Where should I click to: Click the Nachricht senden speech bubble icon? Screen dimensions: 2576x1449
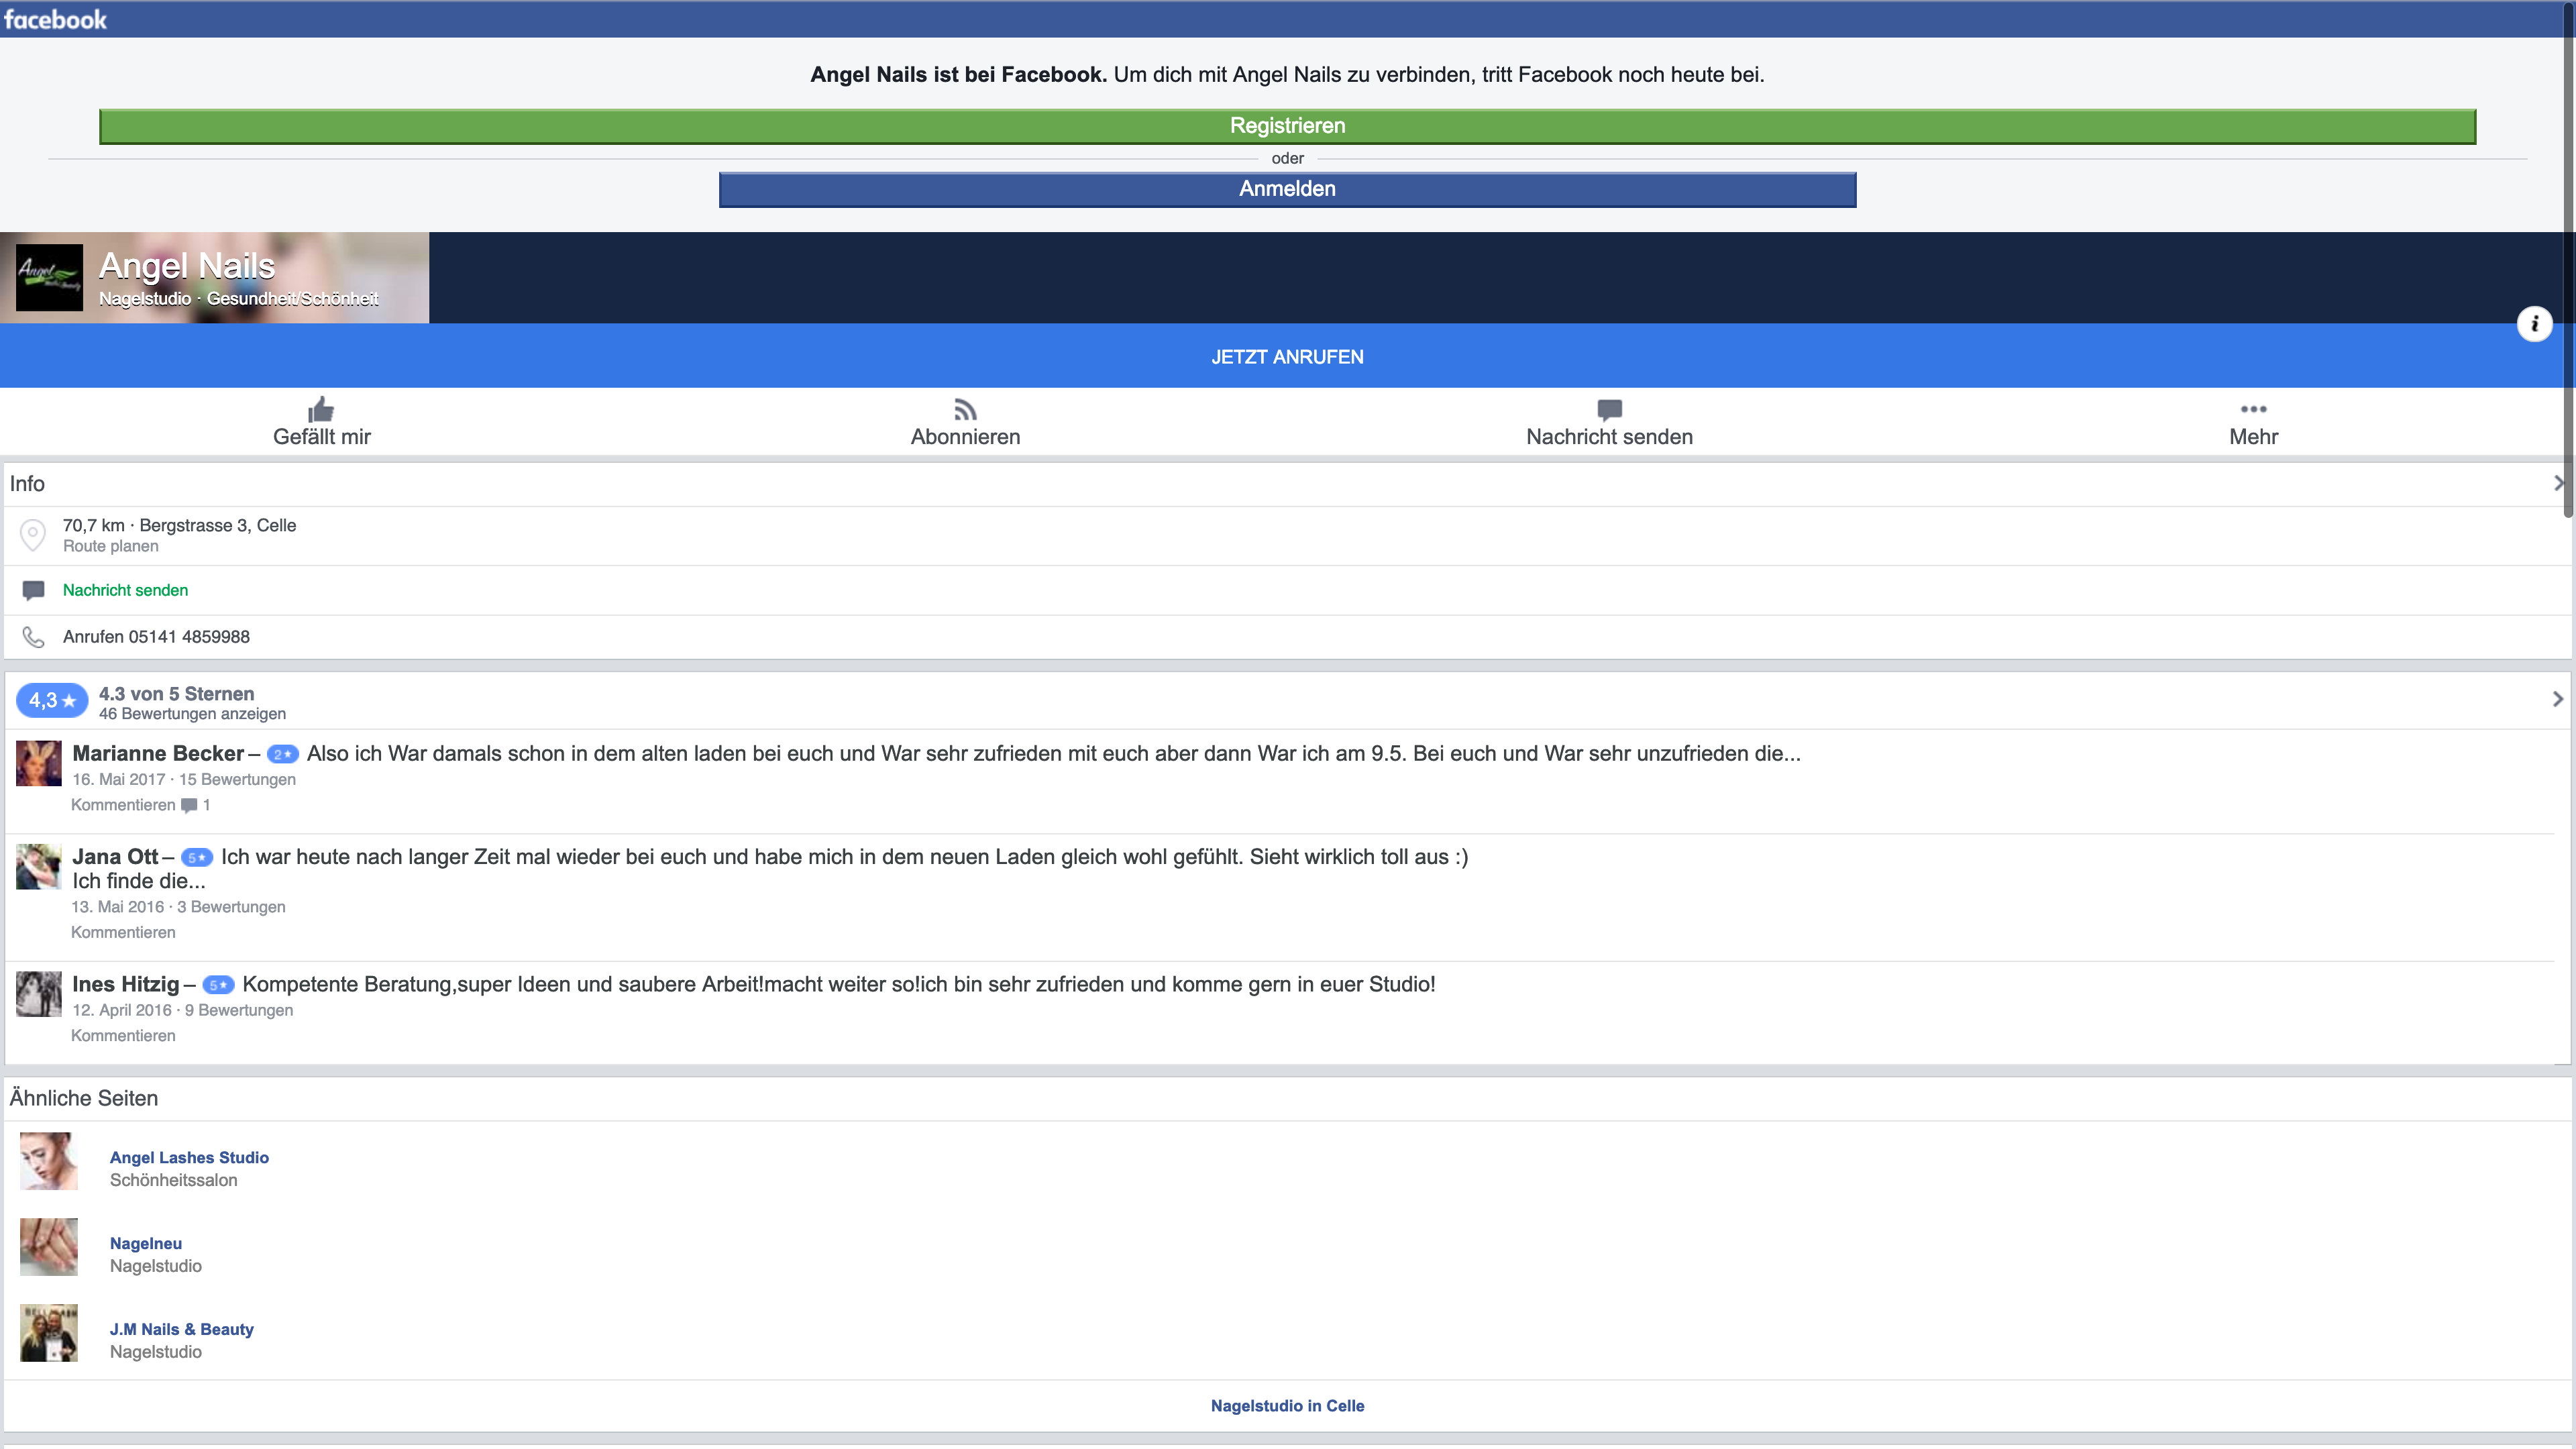coord(1609,409)
